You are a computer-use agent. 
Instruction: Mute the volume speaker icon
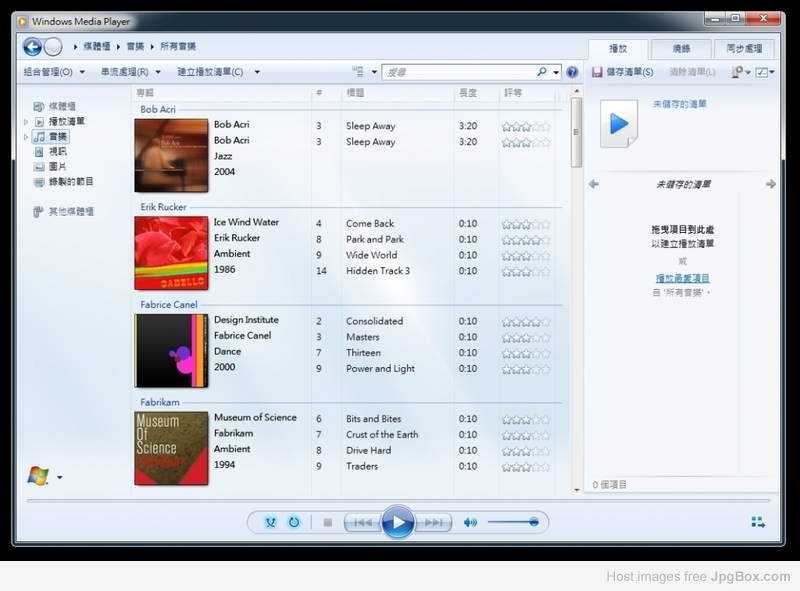(470, 522)
